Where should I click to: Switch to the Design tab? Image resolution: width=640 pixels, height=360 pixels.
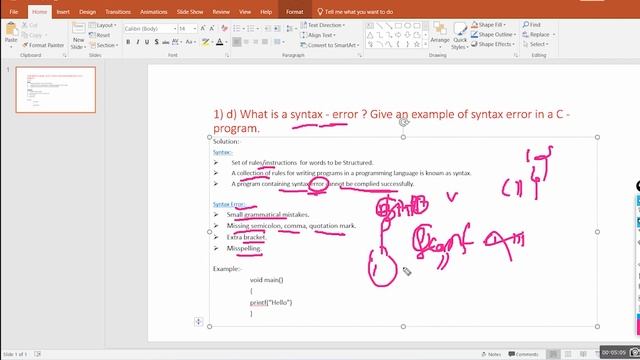[x=87, y=12]
